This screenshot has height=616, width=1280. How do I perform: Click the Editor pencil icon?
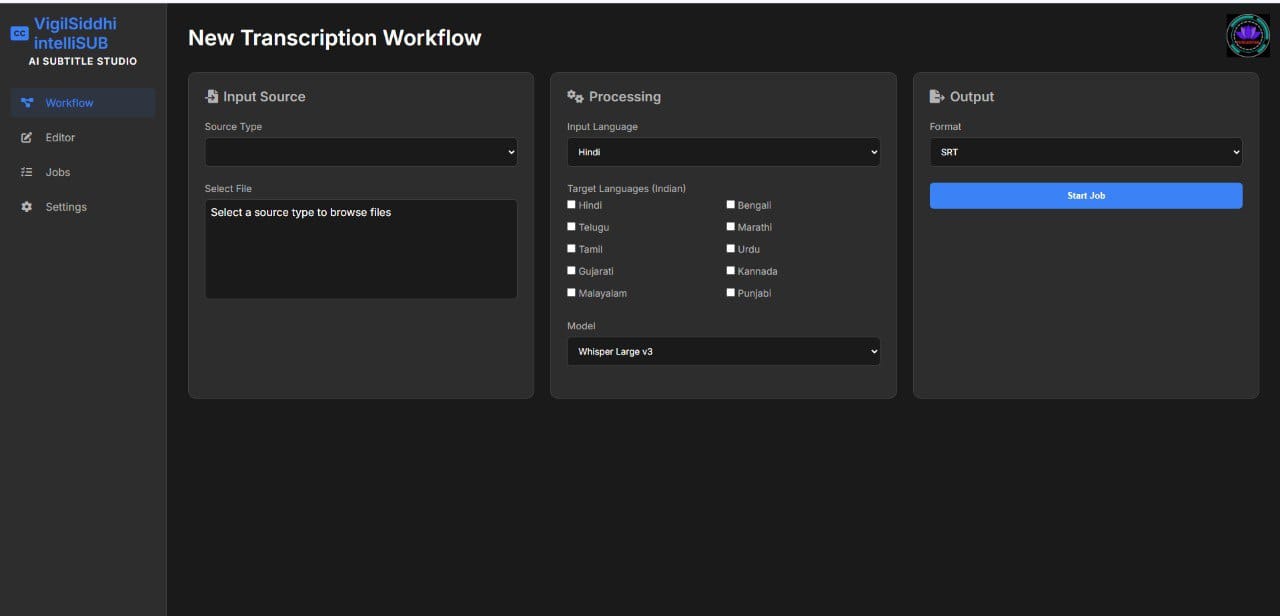click(27, 138)
